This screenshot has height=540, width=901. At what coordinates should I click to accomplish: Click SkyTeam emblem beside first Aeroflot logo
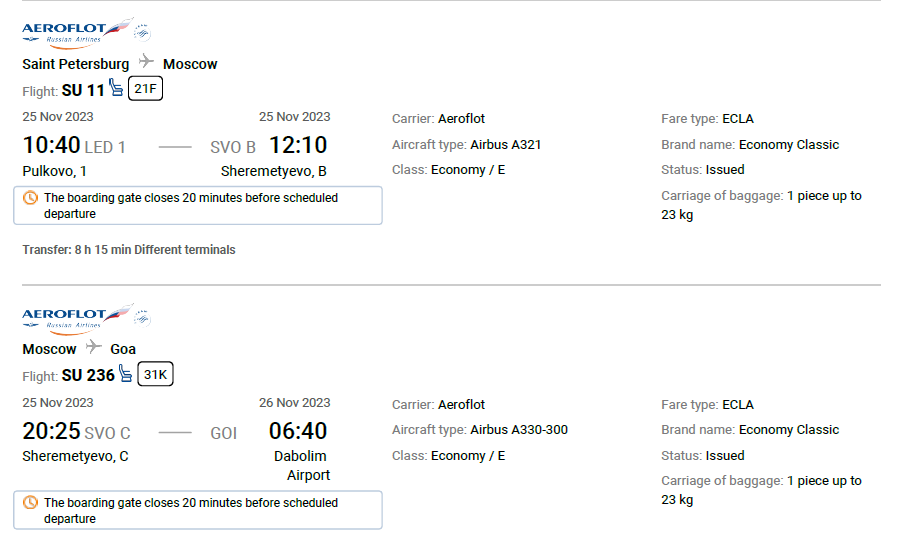click(x=142, y=33)
